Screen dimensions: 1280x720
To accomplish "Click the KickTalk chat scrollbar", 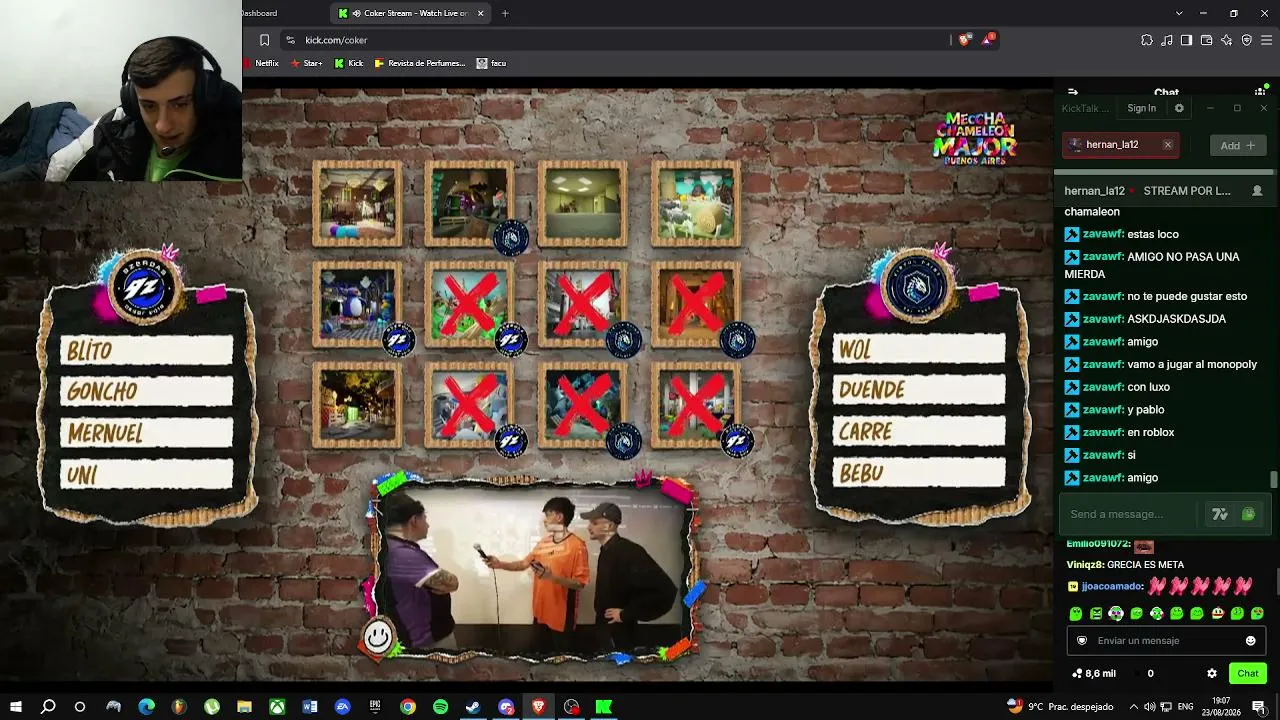I will 1273,480.
